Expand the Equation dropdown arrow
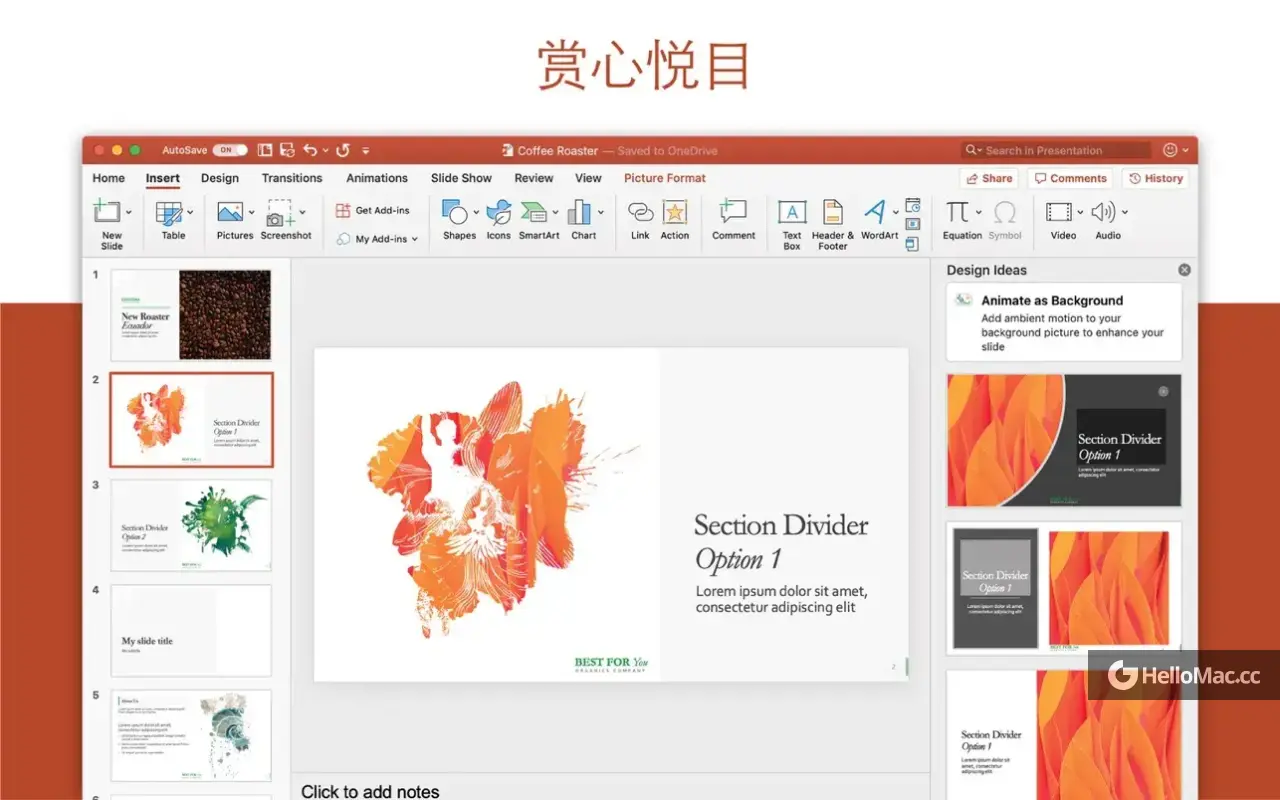The width and height of the screenshot is (1280, 800). tap(978, 212)
